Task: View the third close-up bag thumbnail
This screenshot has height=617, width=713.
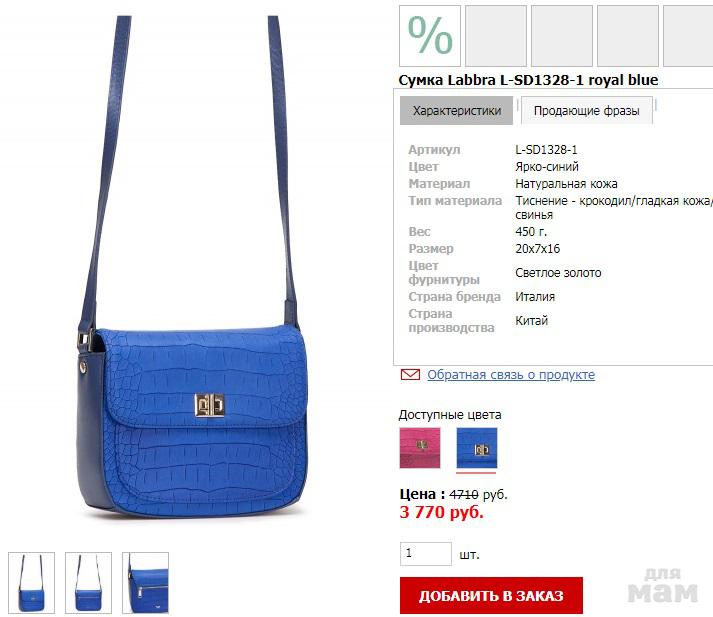Action: click(x=146, y=583)
